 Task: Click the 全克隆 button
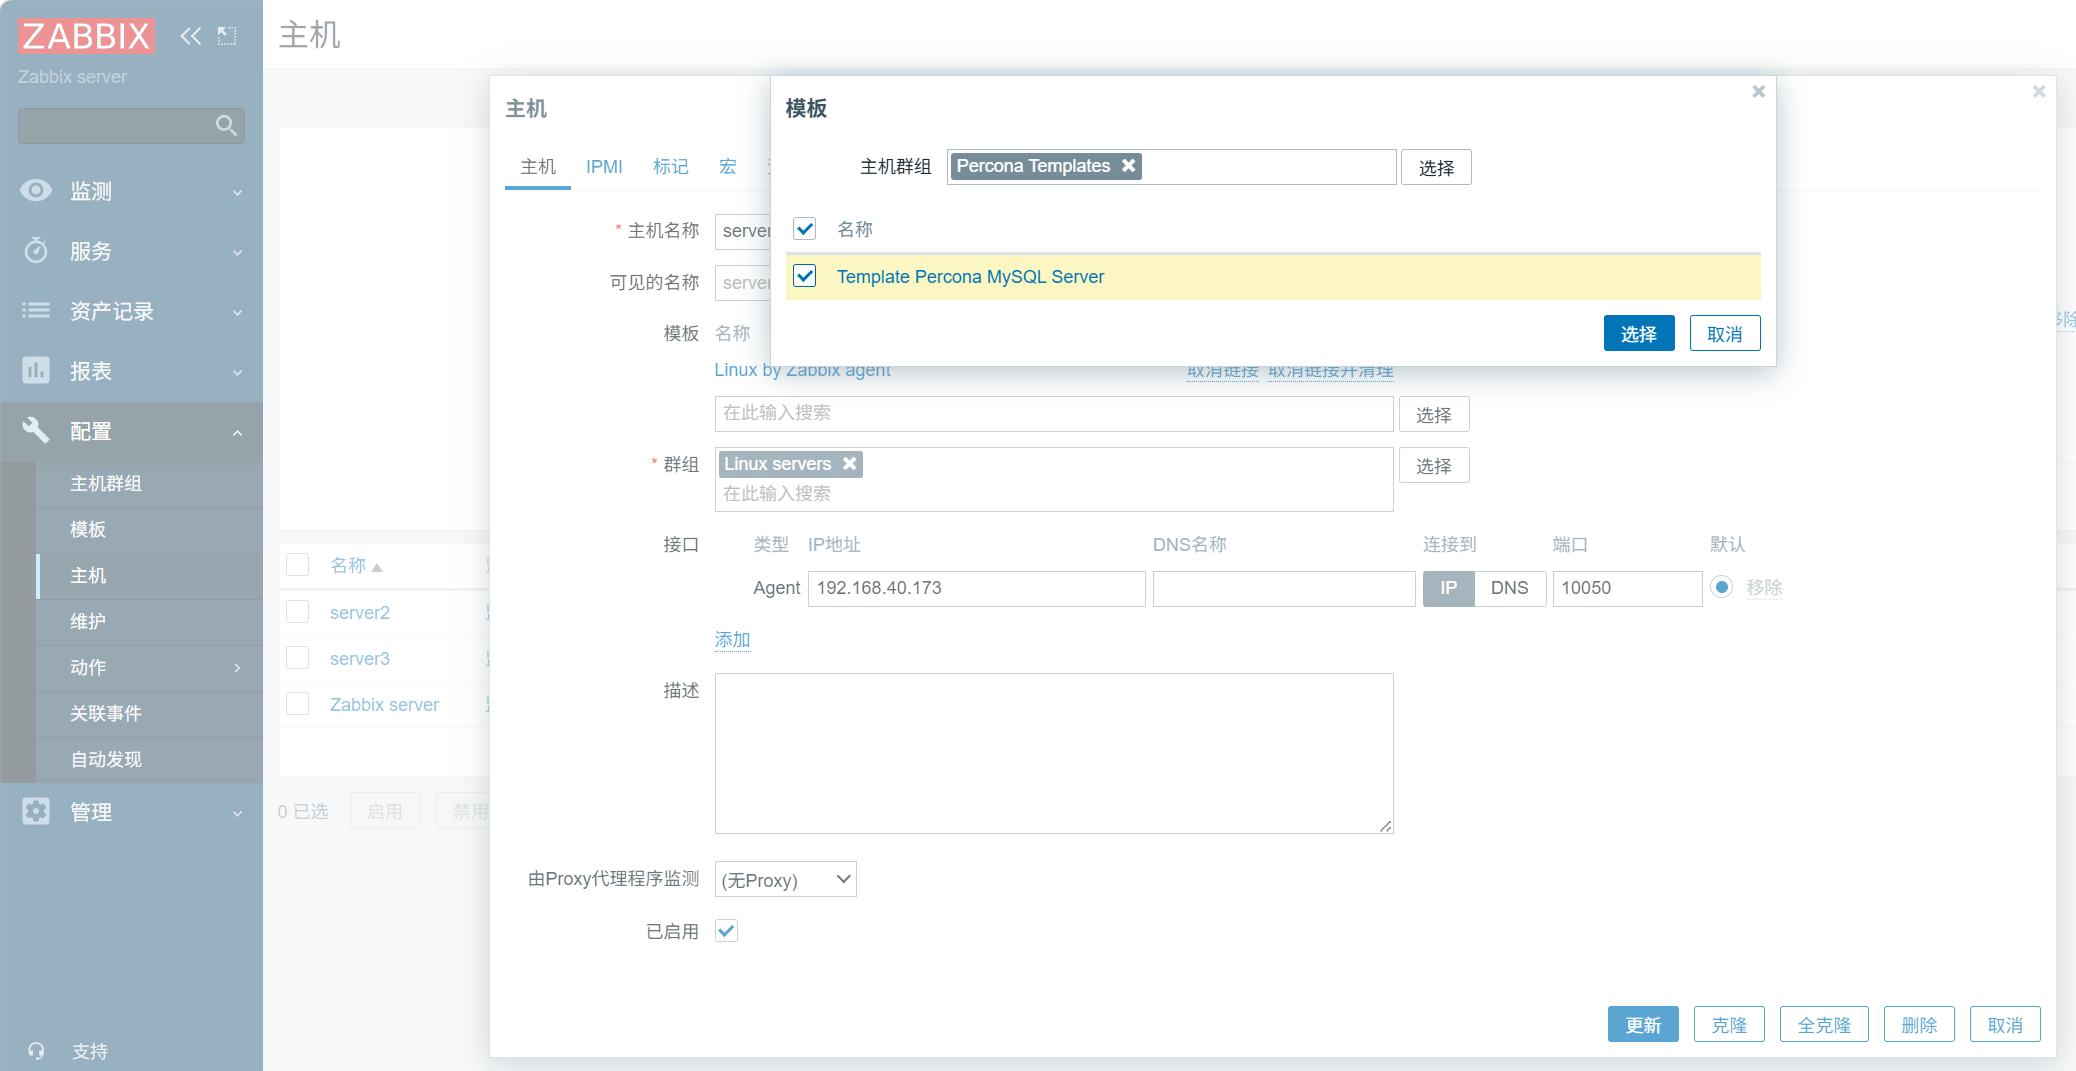click(1824, 1025)
